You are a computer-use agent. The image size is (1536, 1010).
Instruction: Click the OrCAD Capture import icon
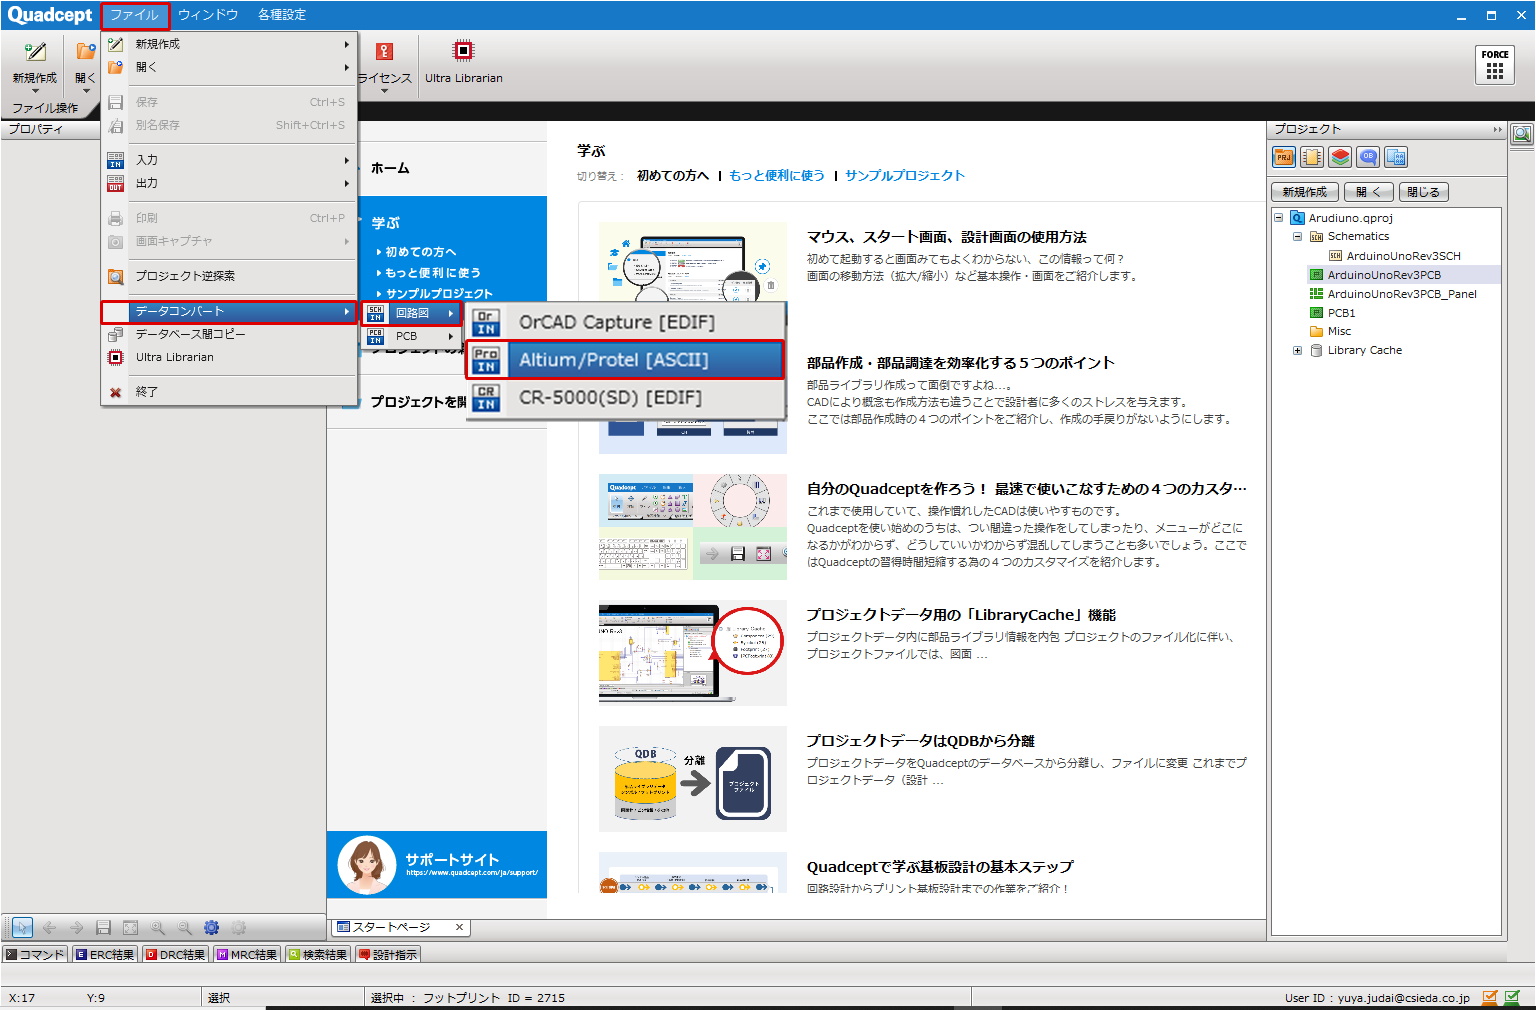click(x=486, y=323)
